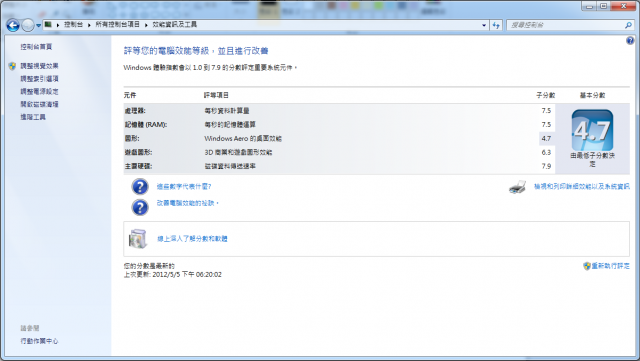This screenshot has width=640, height=361.
Task: Open 控制台首頁 link in sidebar
Action: coord(36,47)
